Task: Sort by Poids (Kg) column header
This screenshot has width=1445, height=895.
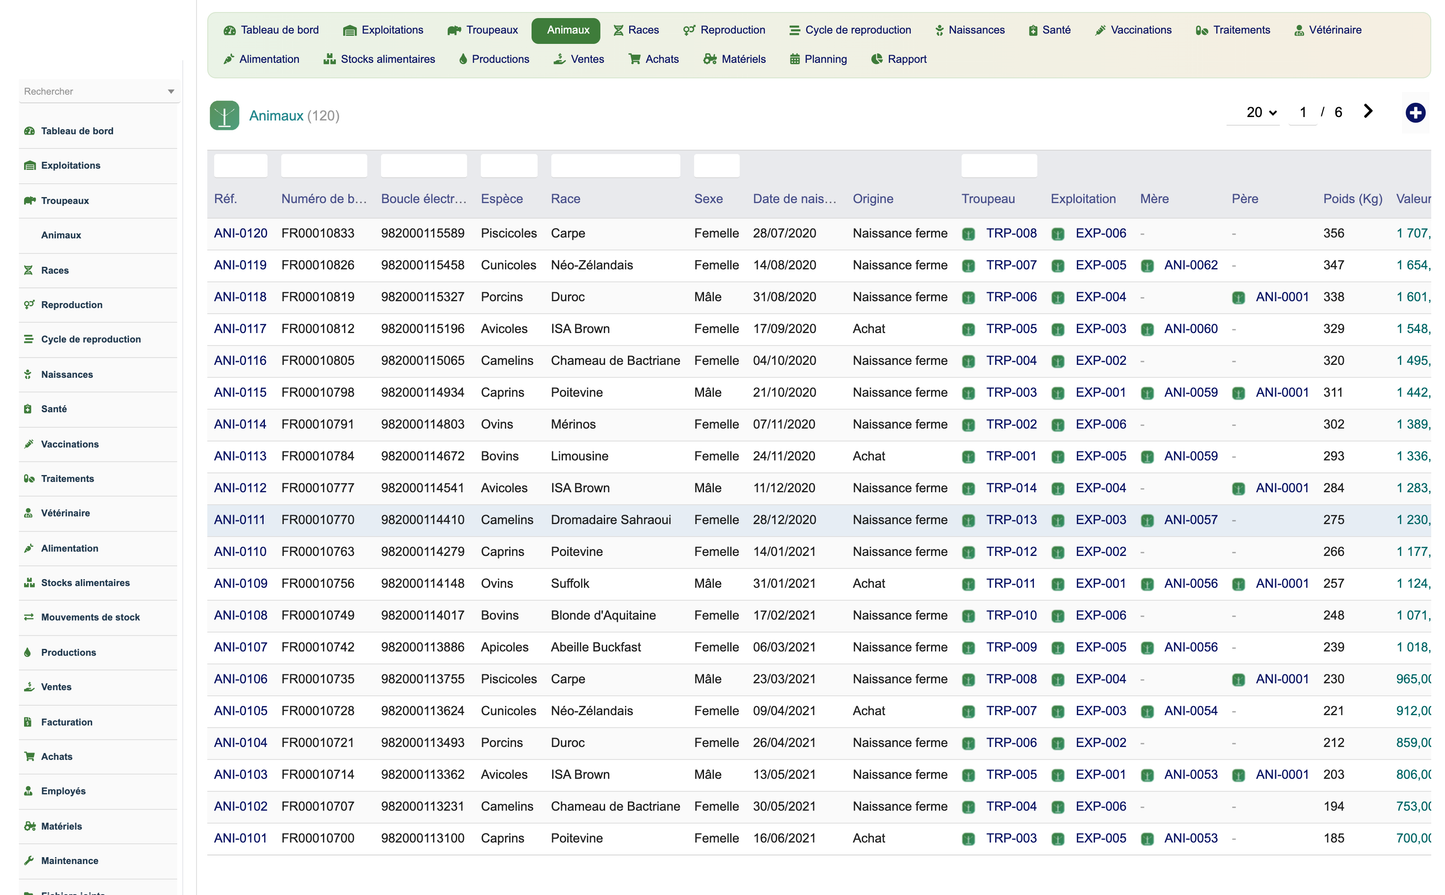Action: pos(1352,199)
